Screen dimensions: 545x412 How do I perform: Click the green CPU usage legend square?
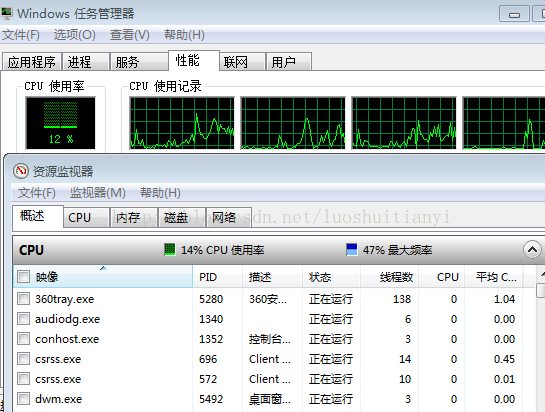170,249
